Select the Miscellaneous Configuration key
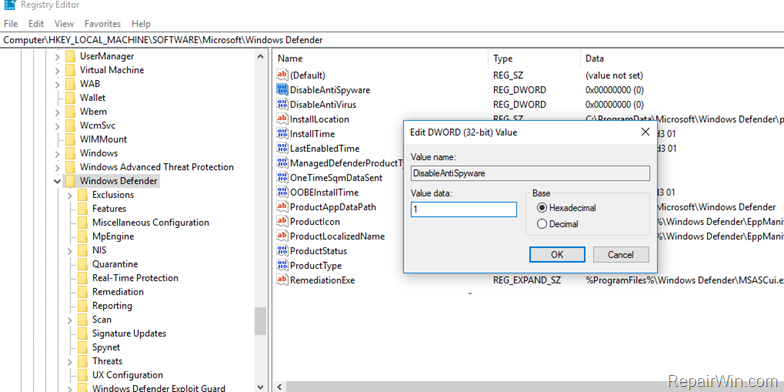 150,222
